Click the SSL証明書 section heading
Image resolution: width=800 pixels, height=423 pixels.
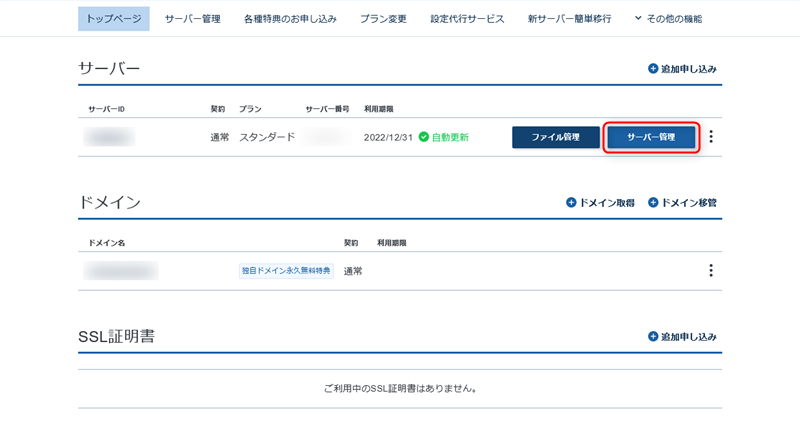point(116,337)
